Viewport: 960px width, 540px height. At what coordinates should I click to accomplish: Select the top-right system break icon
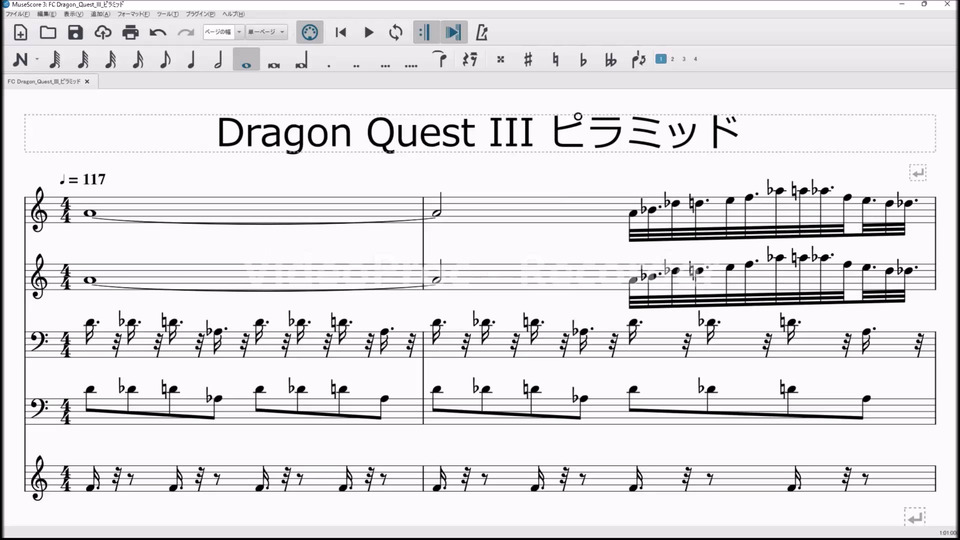click(918, 173)
